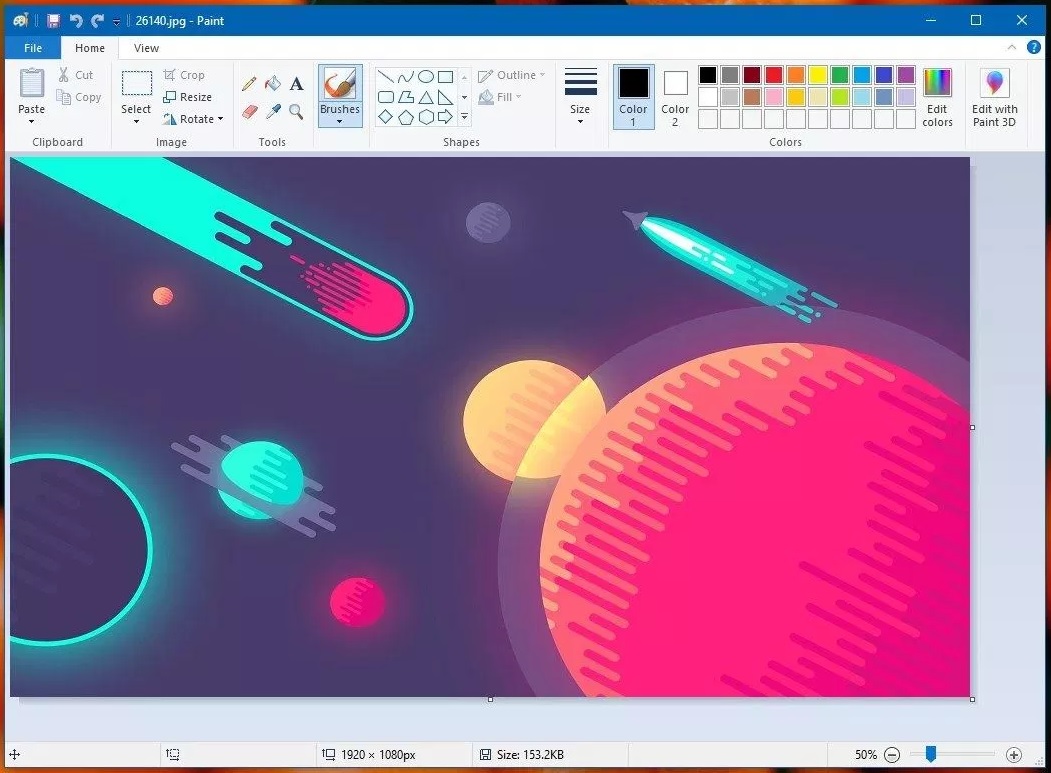Click the Select rectangle tool icon

137,84
